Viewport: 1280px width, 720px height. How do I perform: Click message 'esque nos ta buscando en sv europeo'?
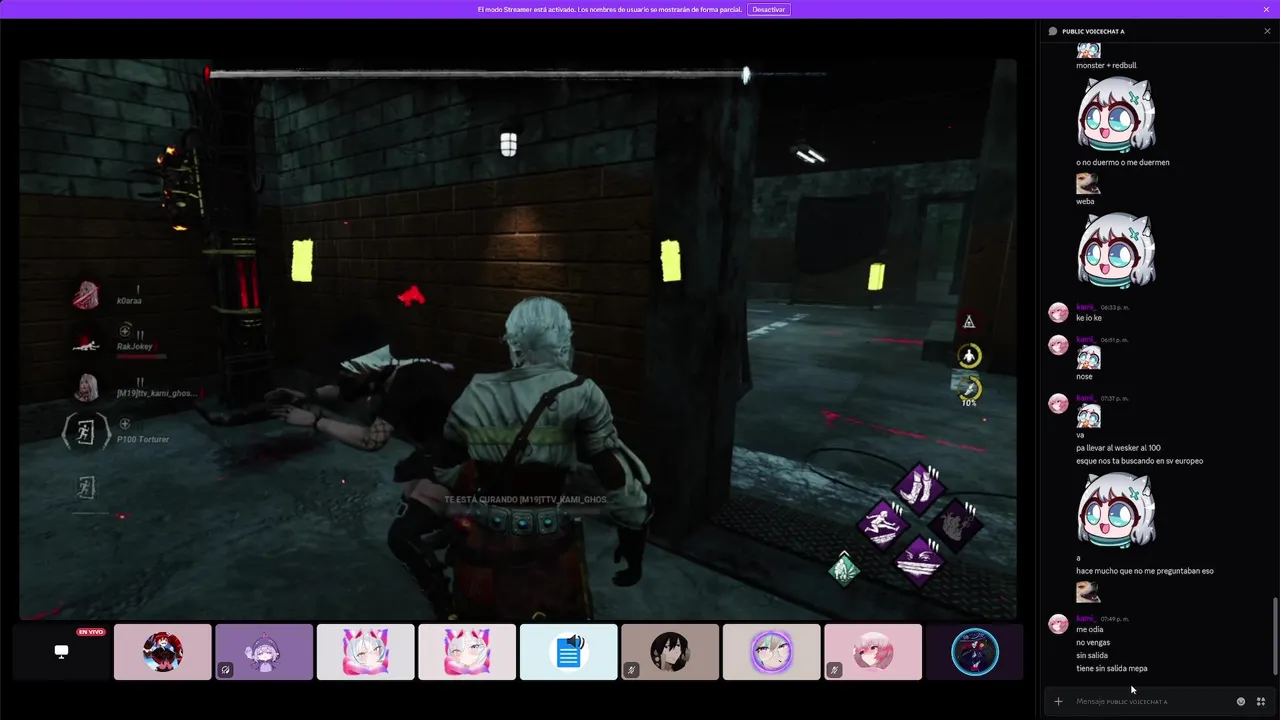click(1139, 461)
